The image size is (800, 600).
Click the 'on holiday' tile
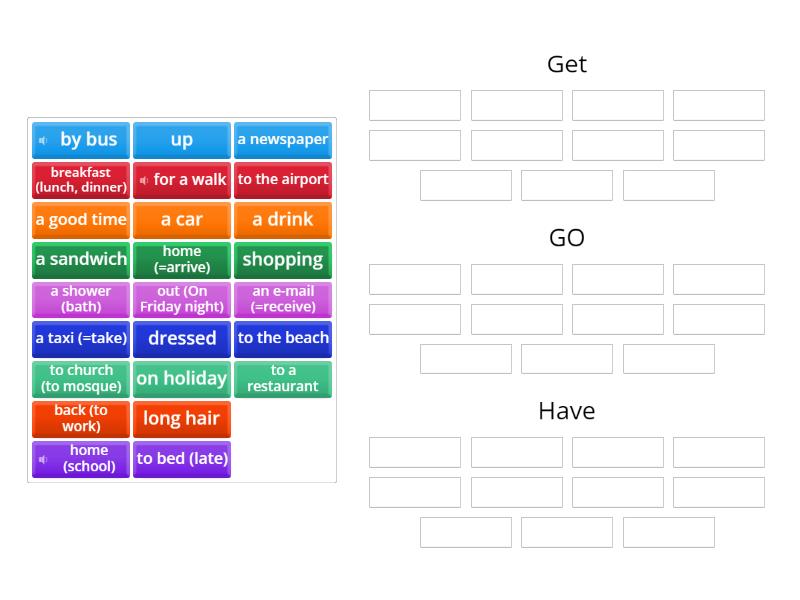pos(181,379)
